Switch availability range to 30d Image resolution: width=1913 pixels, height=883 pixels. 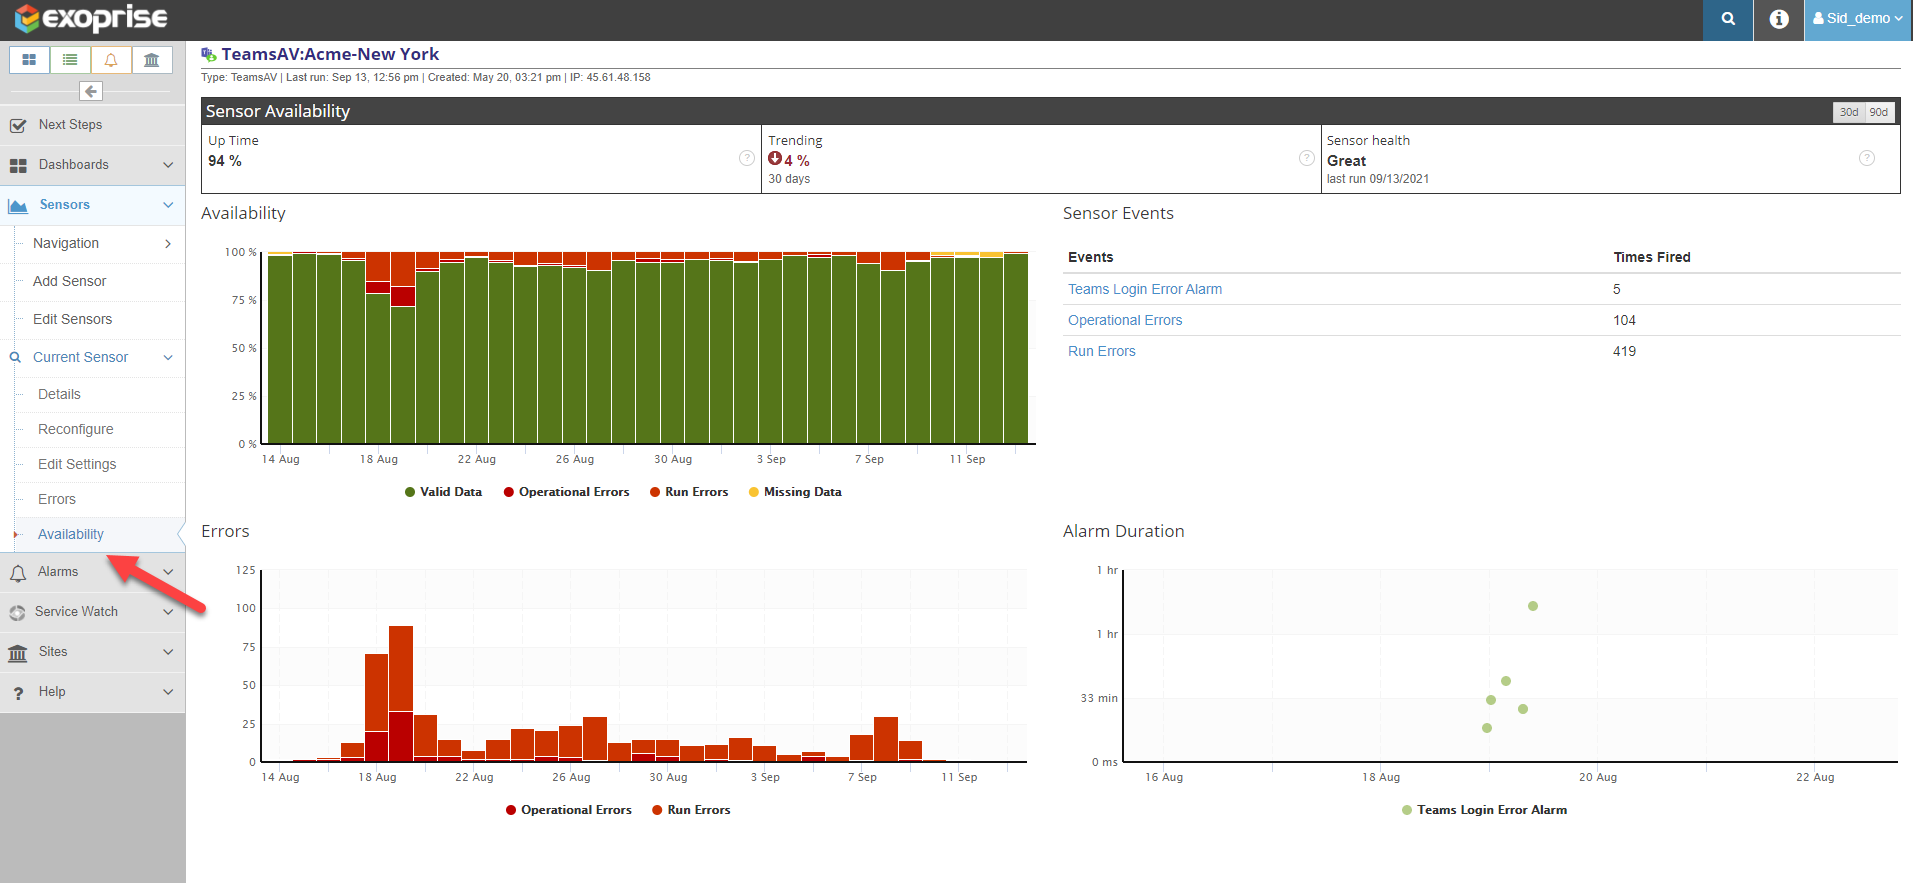point(1849,112)
